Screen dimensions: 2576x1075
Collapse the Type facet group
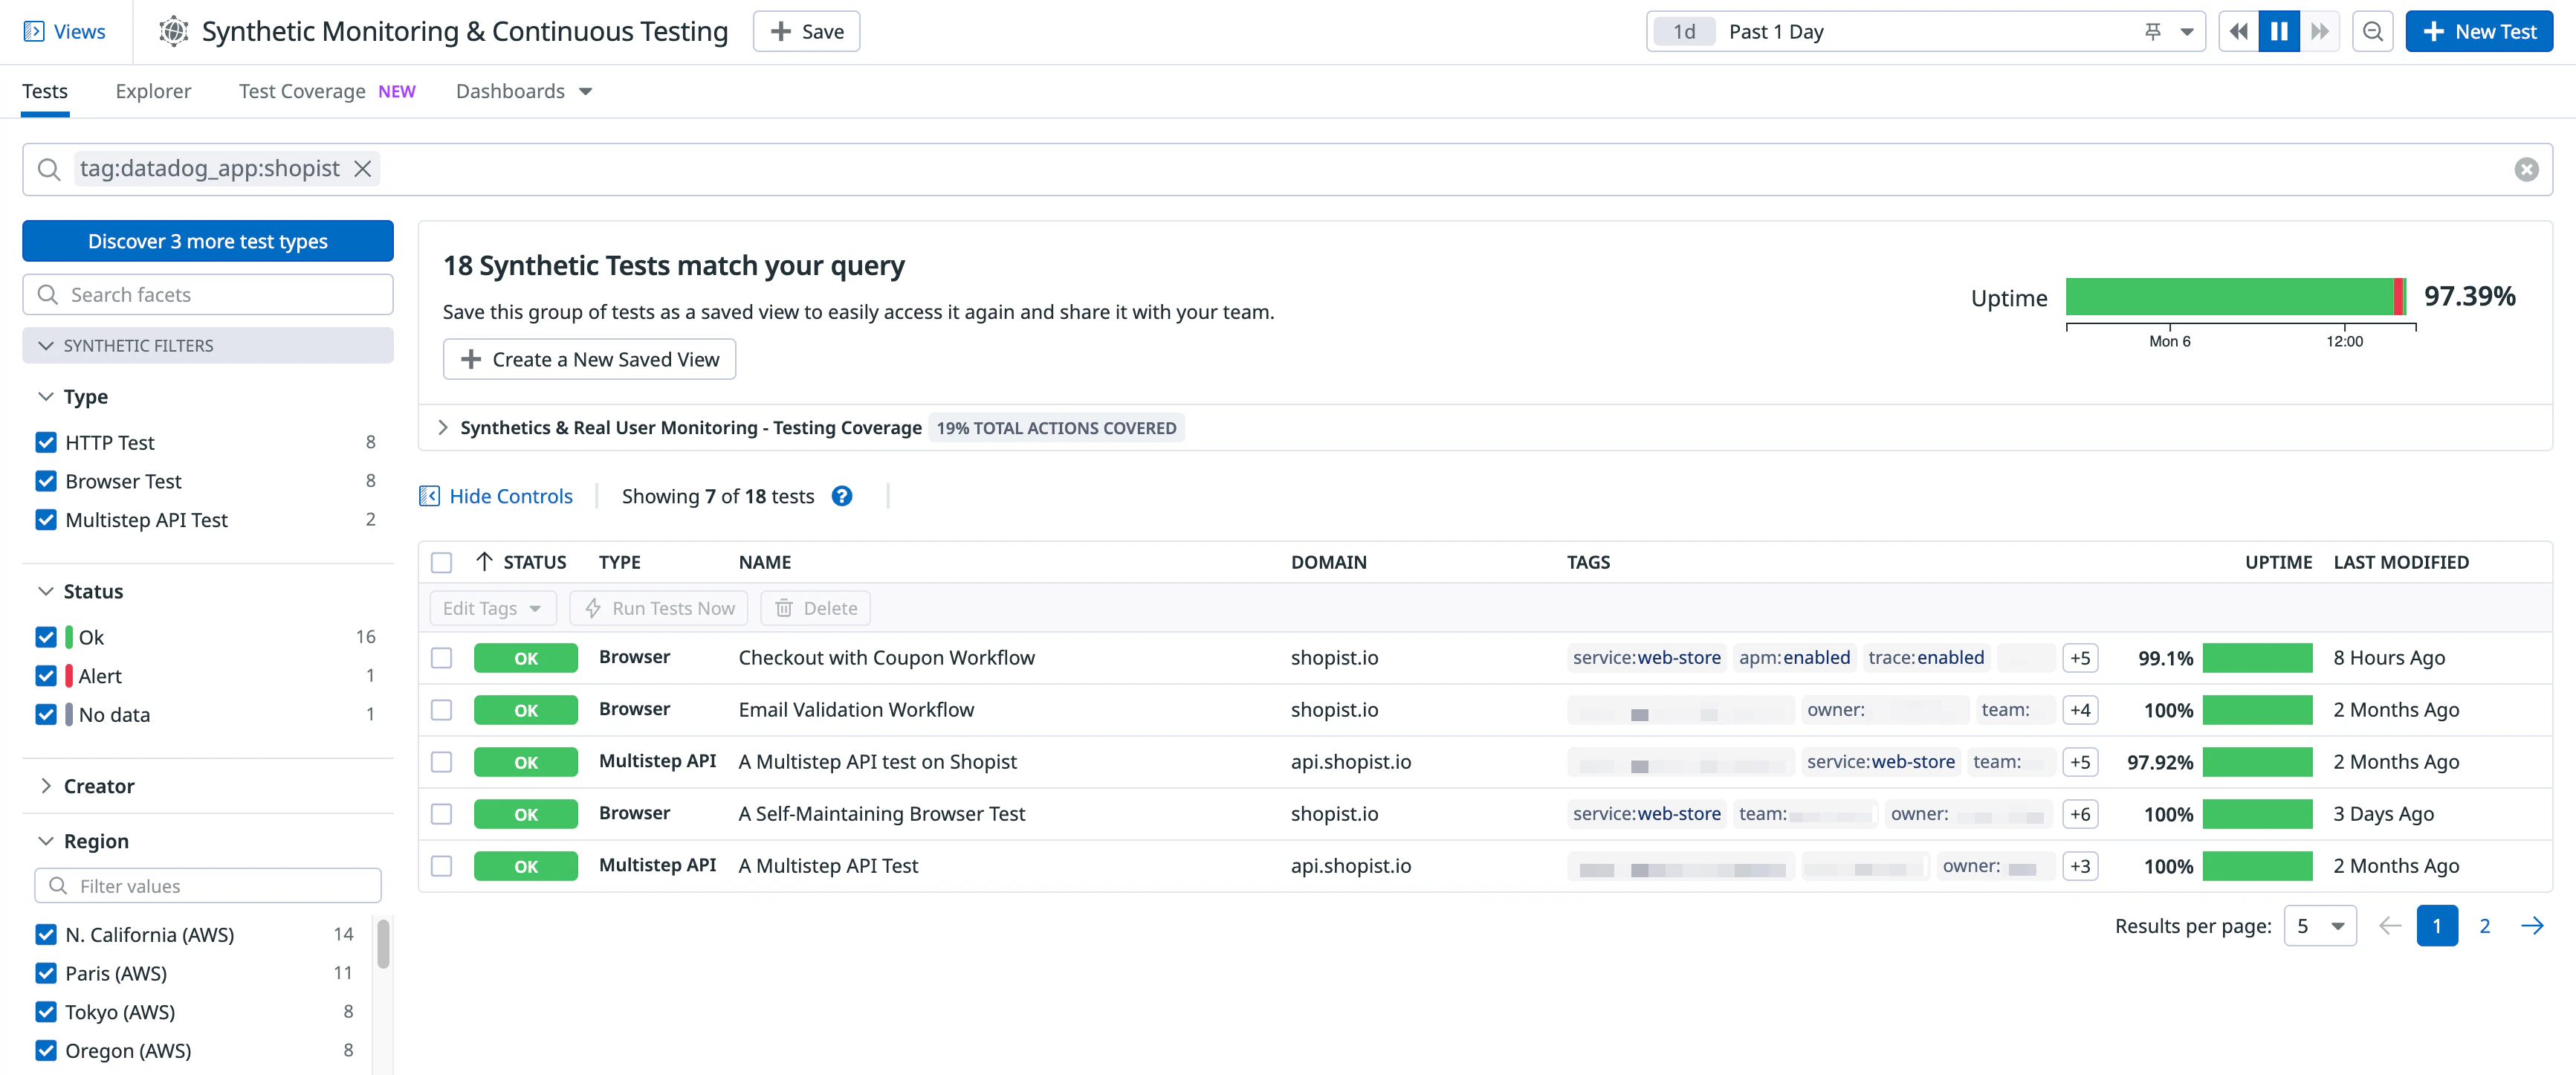(x=45, y=397)
